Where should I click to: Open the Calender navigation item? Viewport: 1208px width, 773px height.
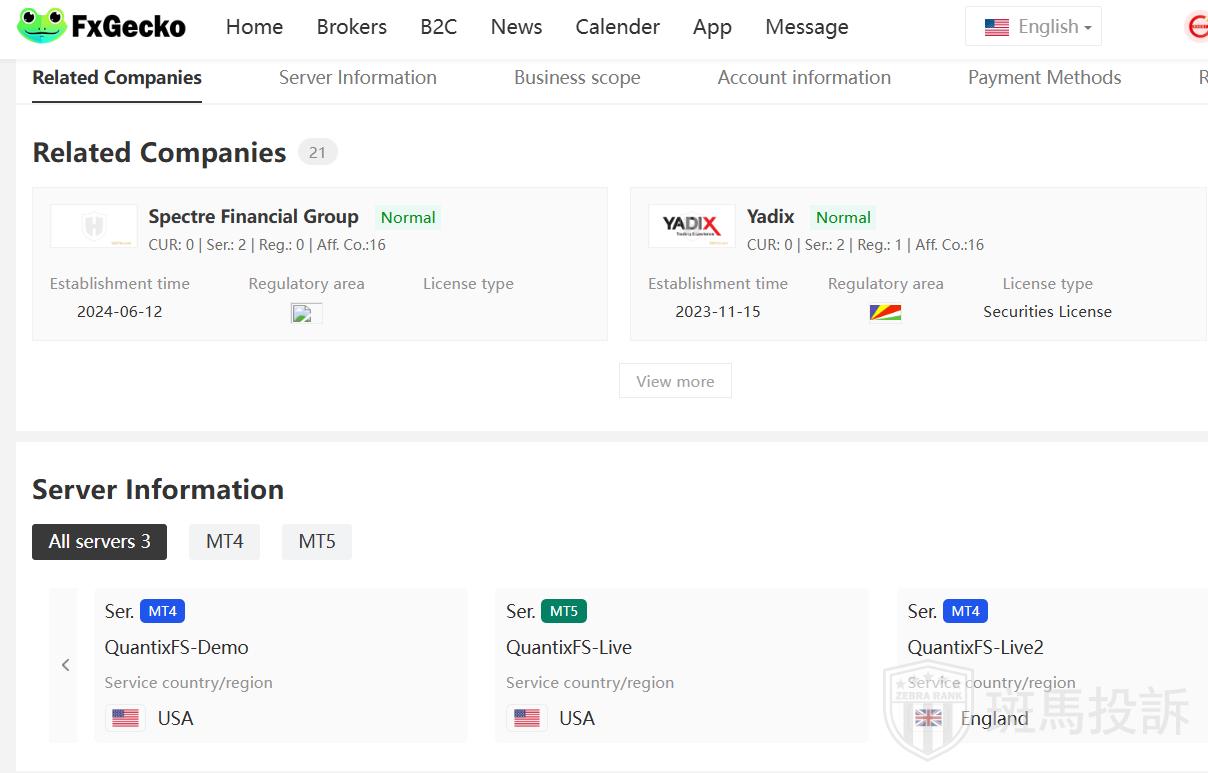[x=617, y=27]
